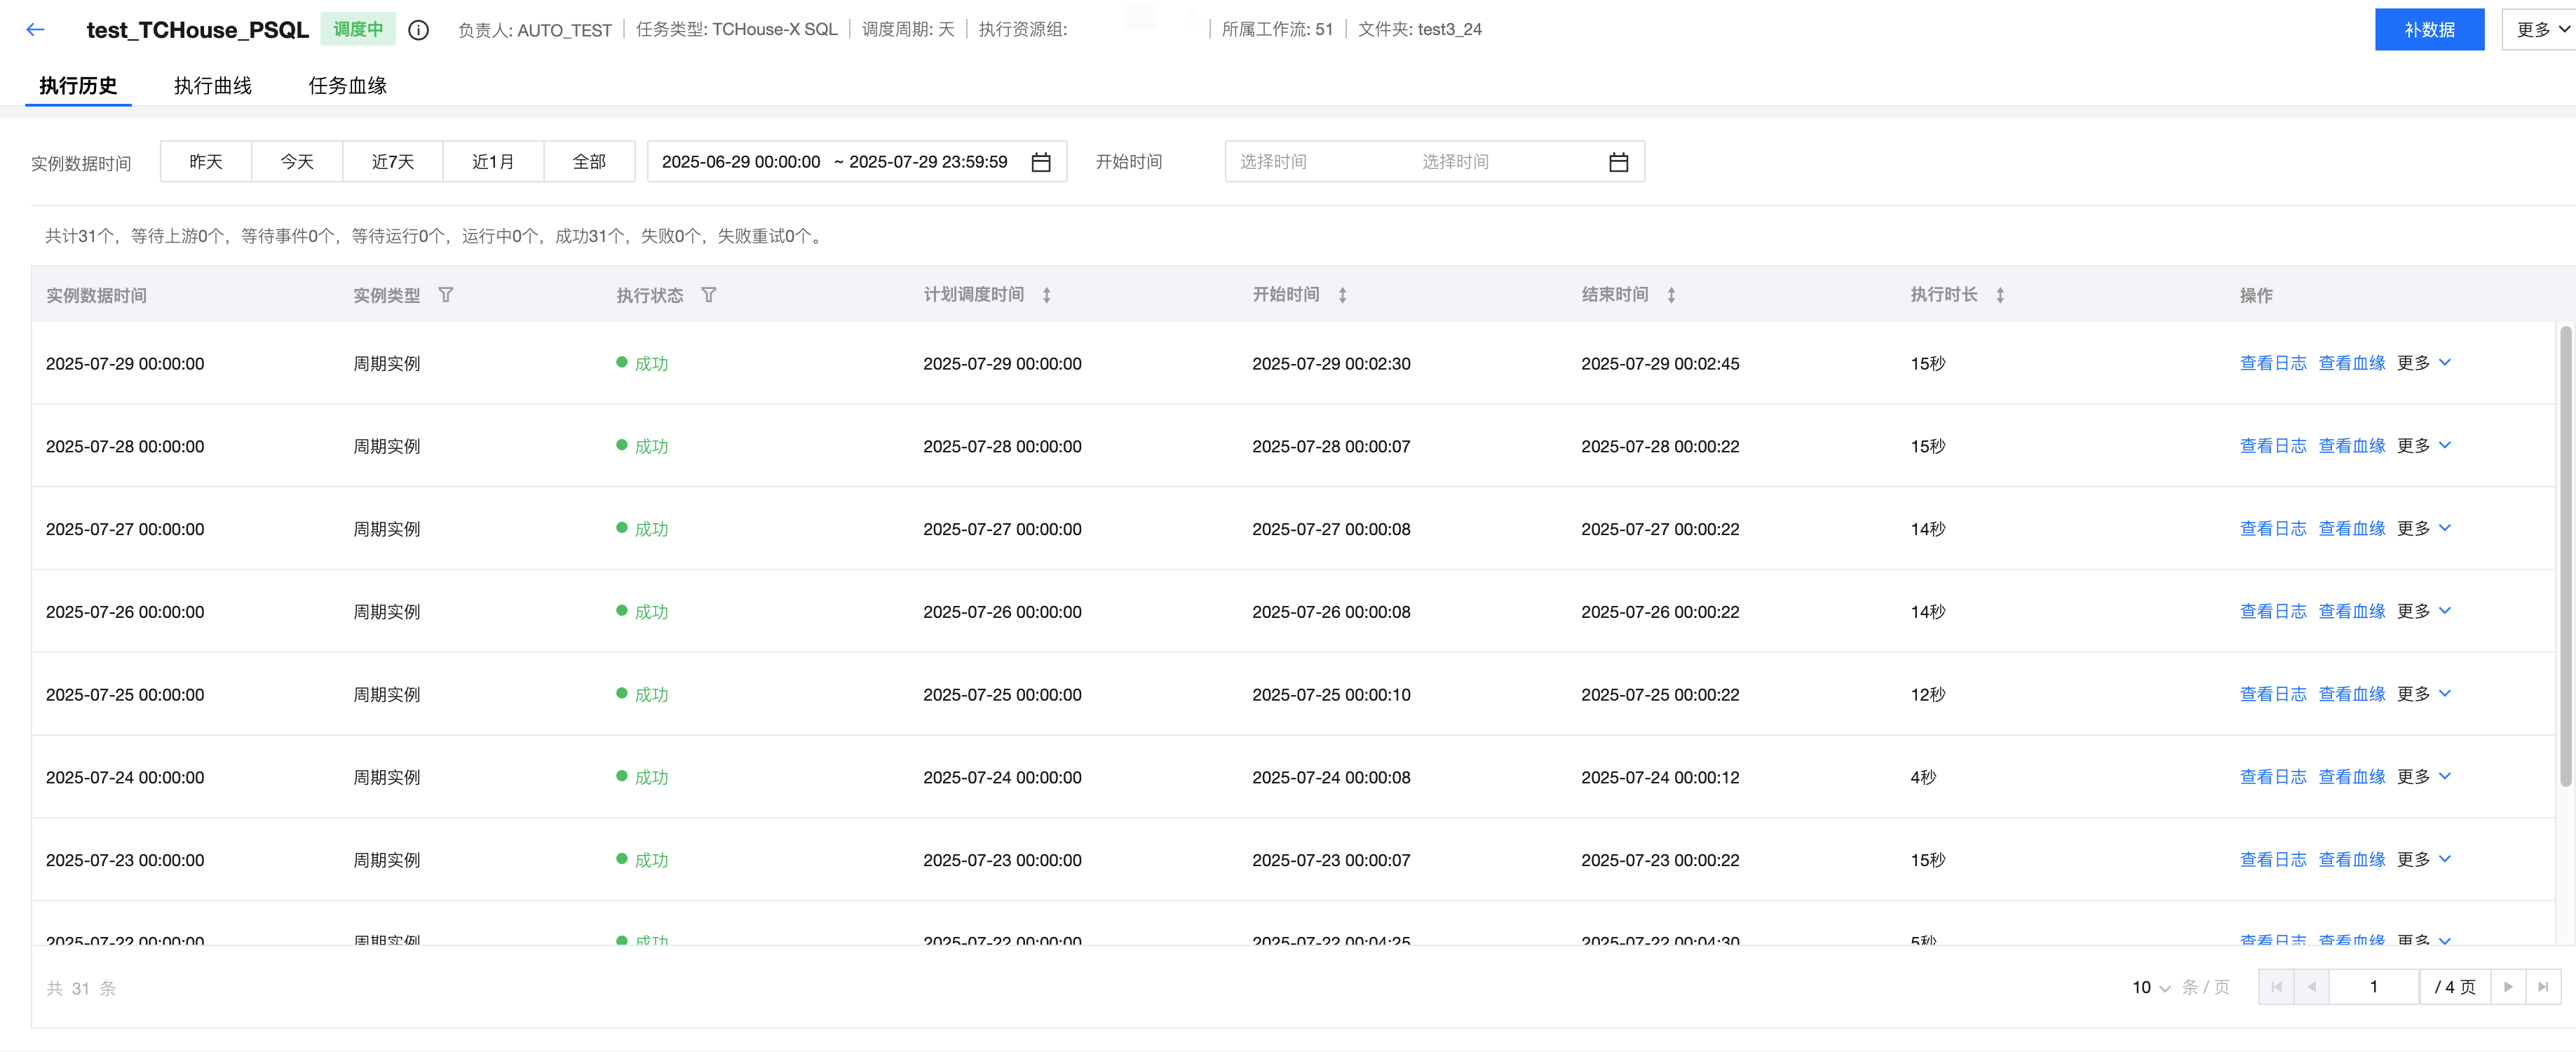
Task: Click the 补数据 button
Action: click(x=2429, y=30)
